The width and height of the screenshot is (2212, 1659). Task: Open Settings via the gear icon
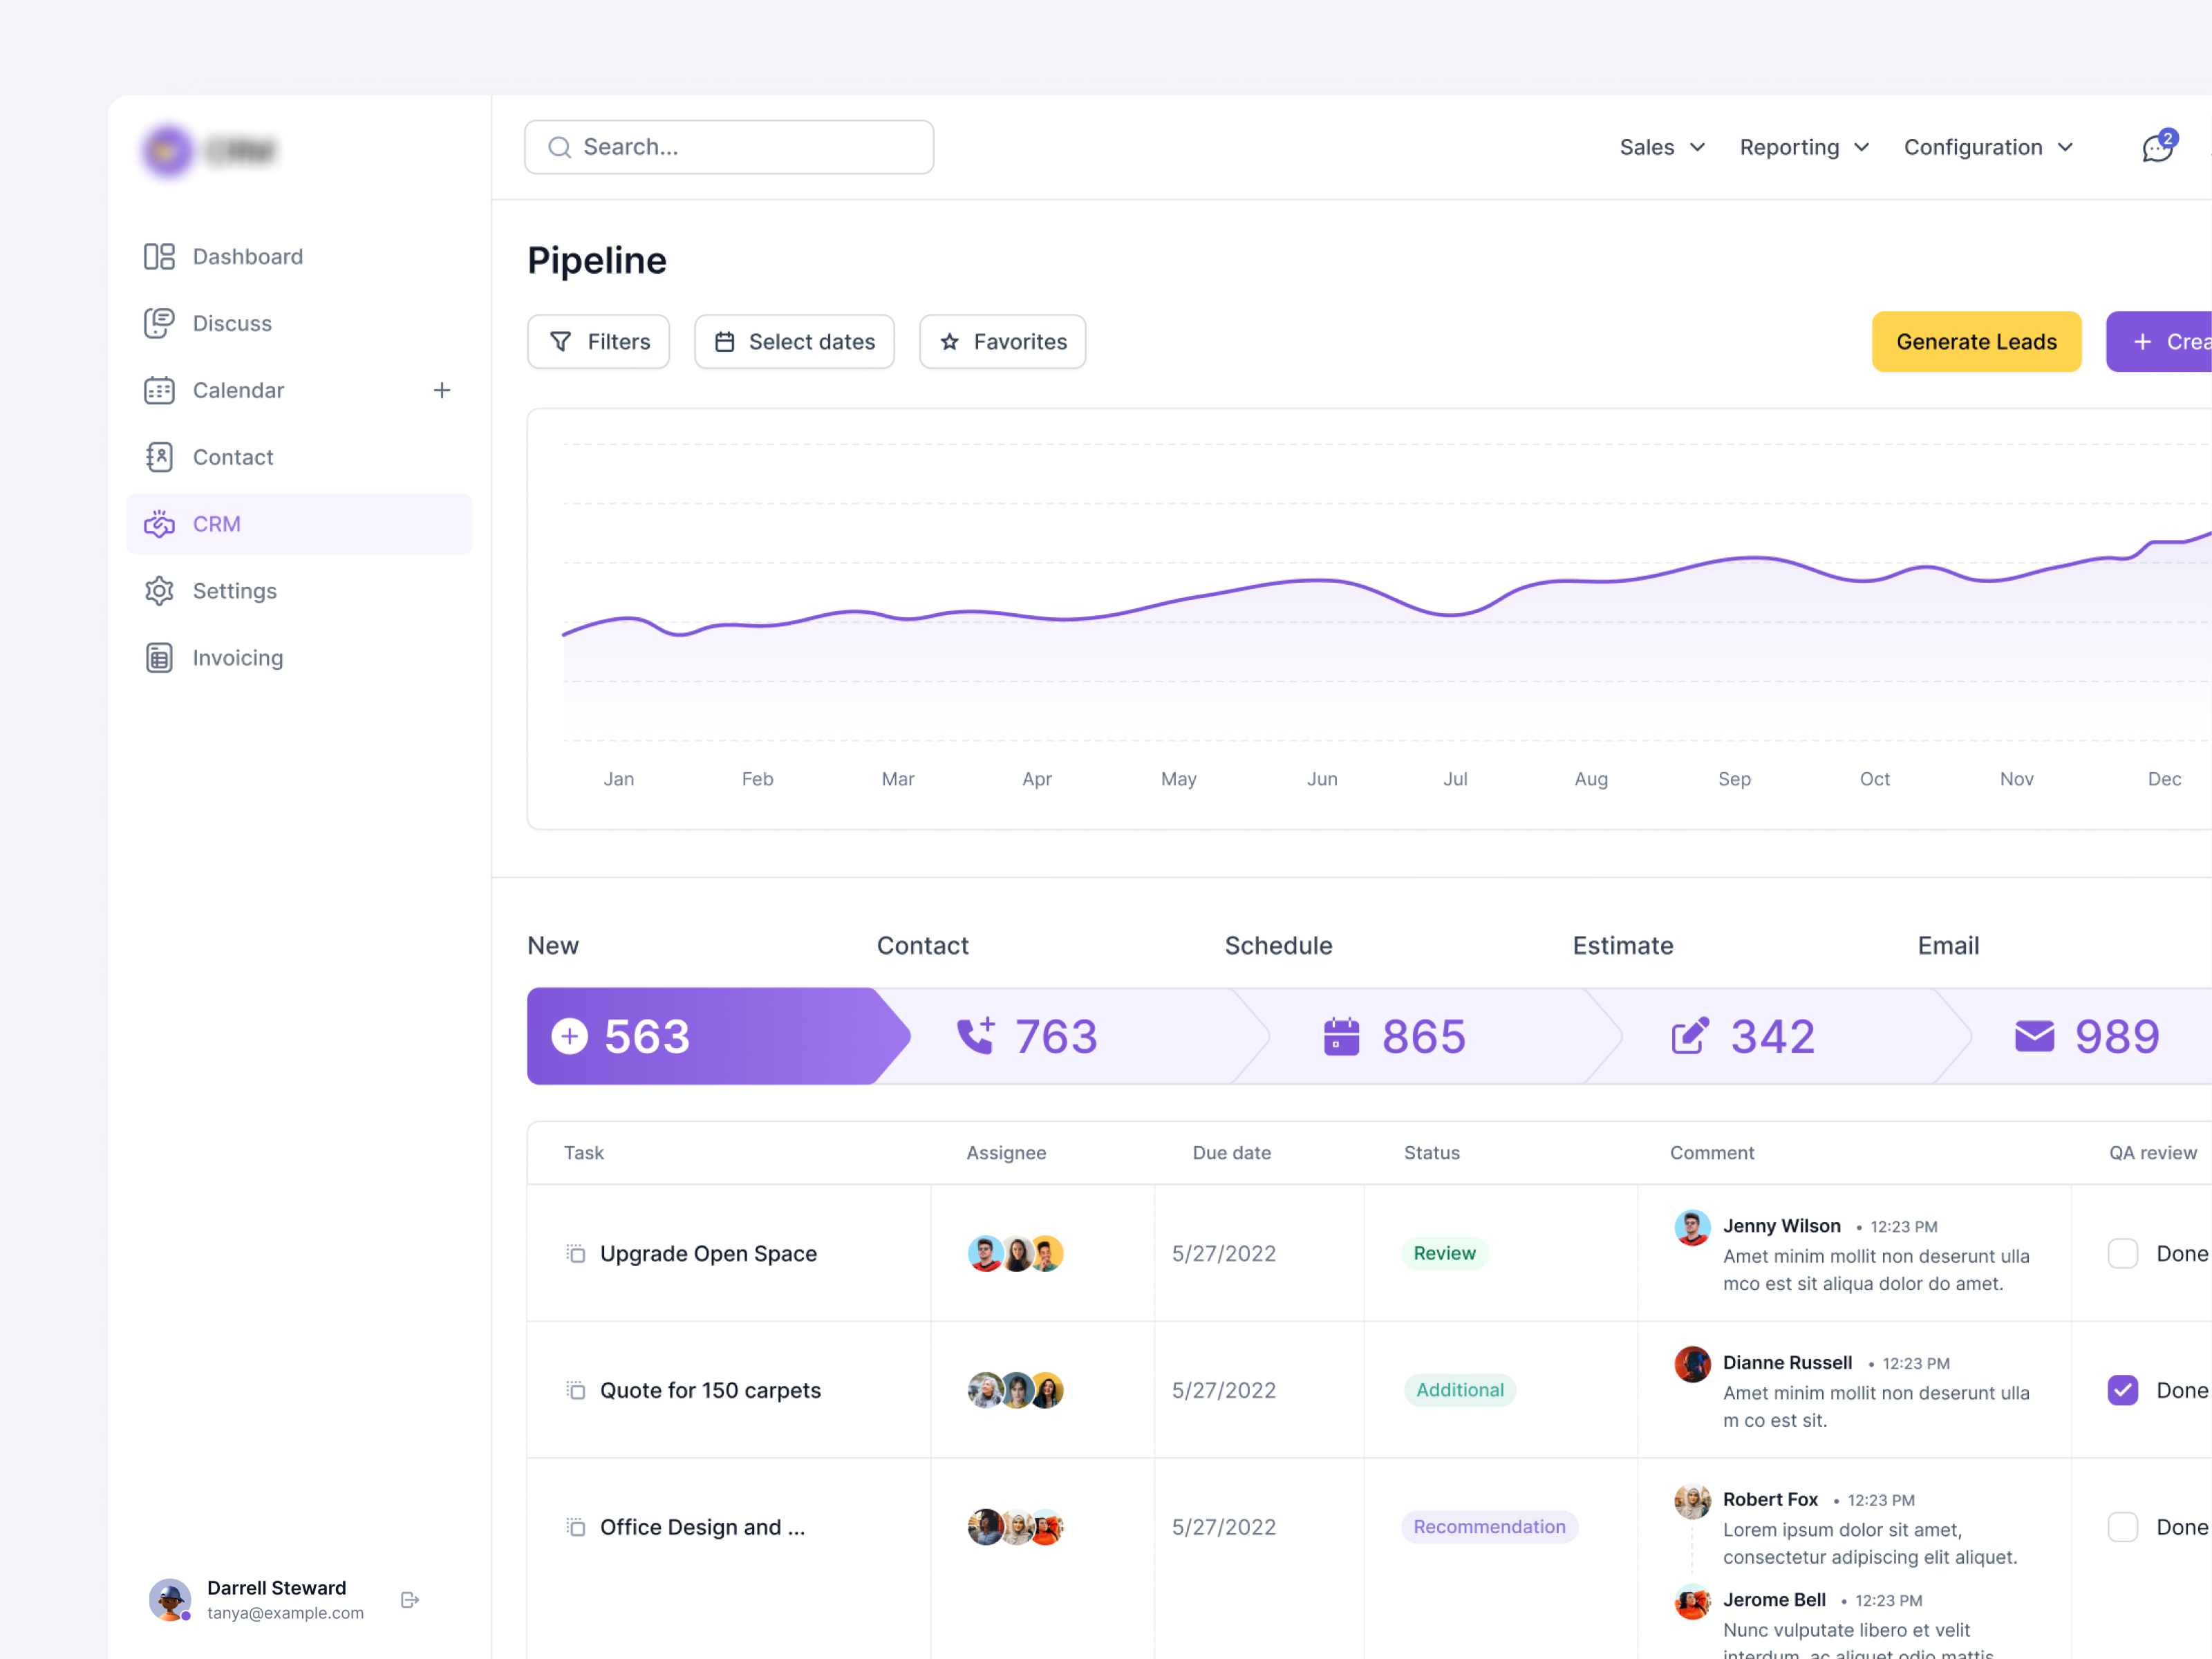[160, 590]
